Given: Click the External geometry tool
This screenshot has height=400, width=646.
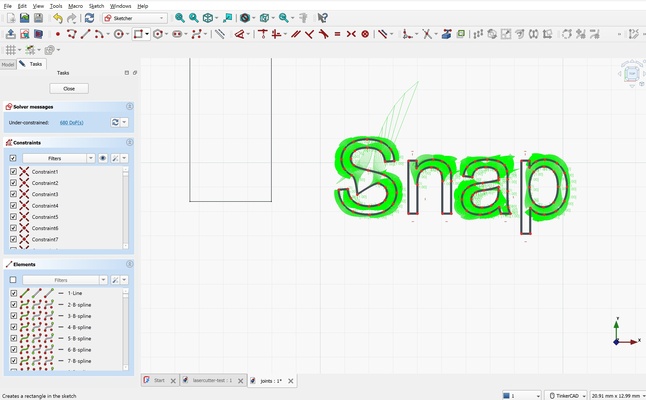Looking at the screenshot, I should [446, 34].
